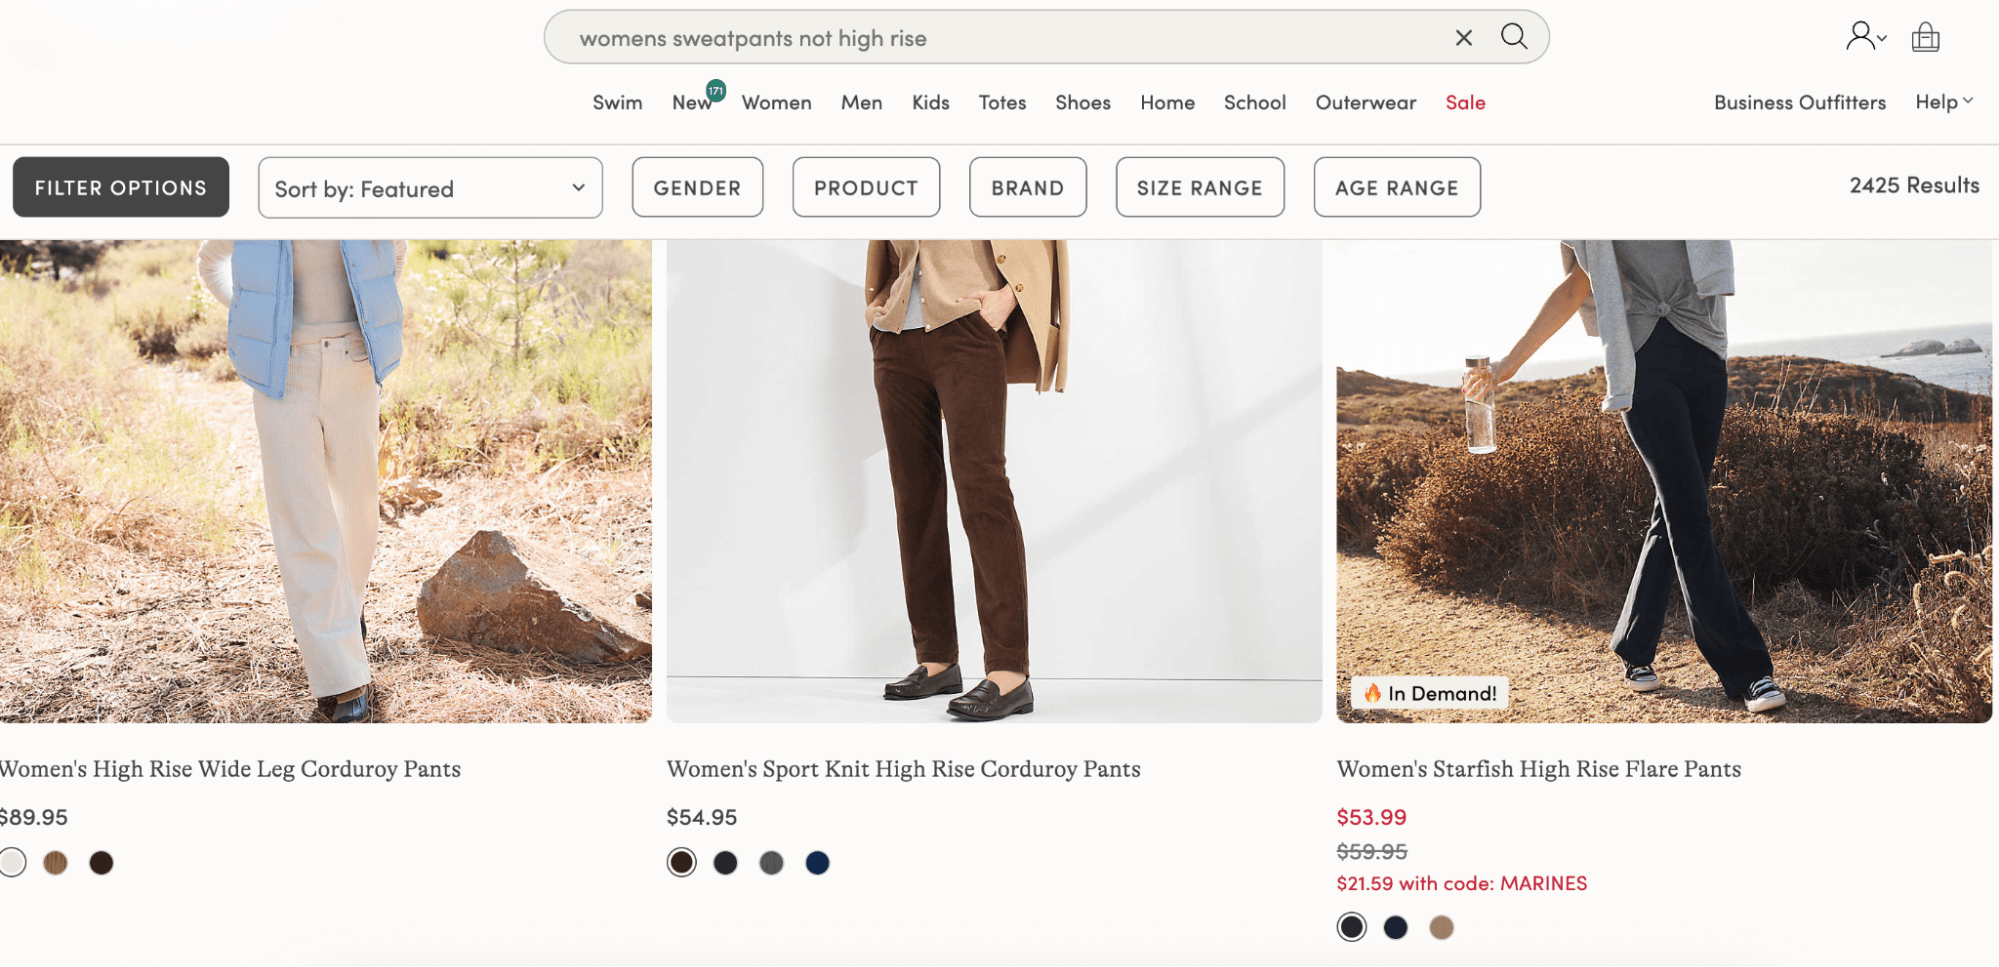Image resolution: width=1999 pixels, height=967 pixels.
Task: Click the Filter Options button
Action: tap(121, 188)
